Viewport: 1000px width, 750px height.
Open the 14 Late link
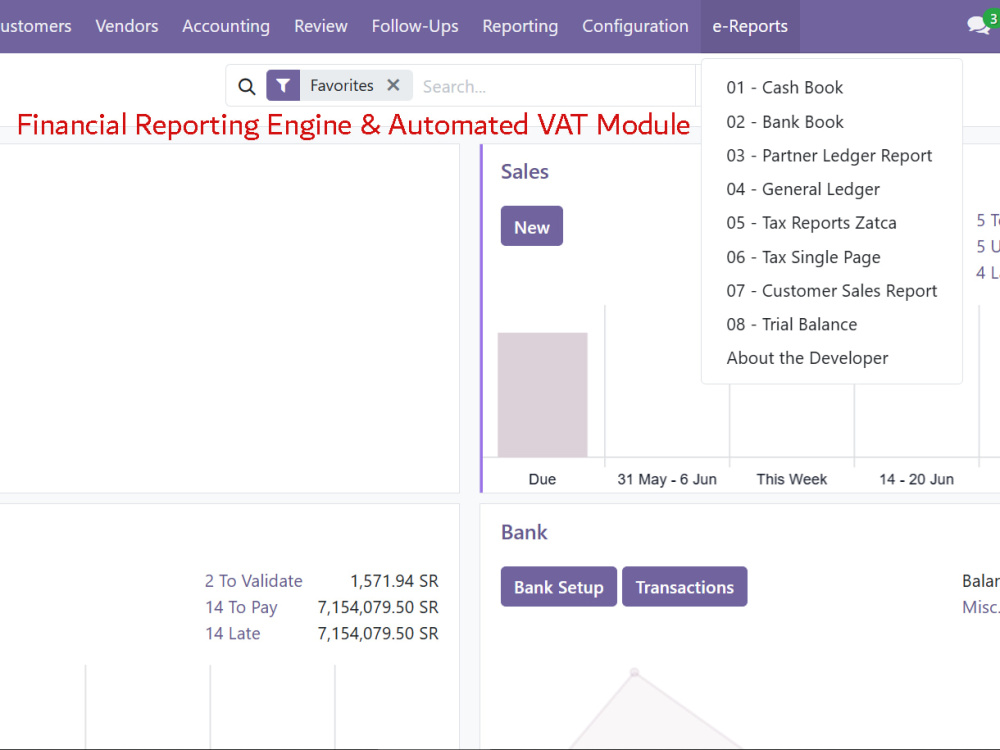point(233,633)
